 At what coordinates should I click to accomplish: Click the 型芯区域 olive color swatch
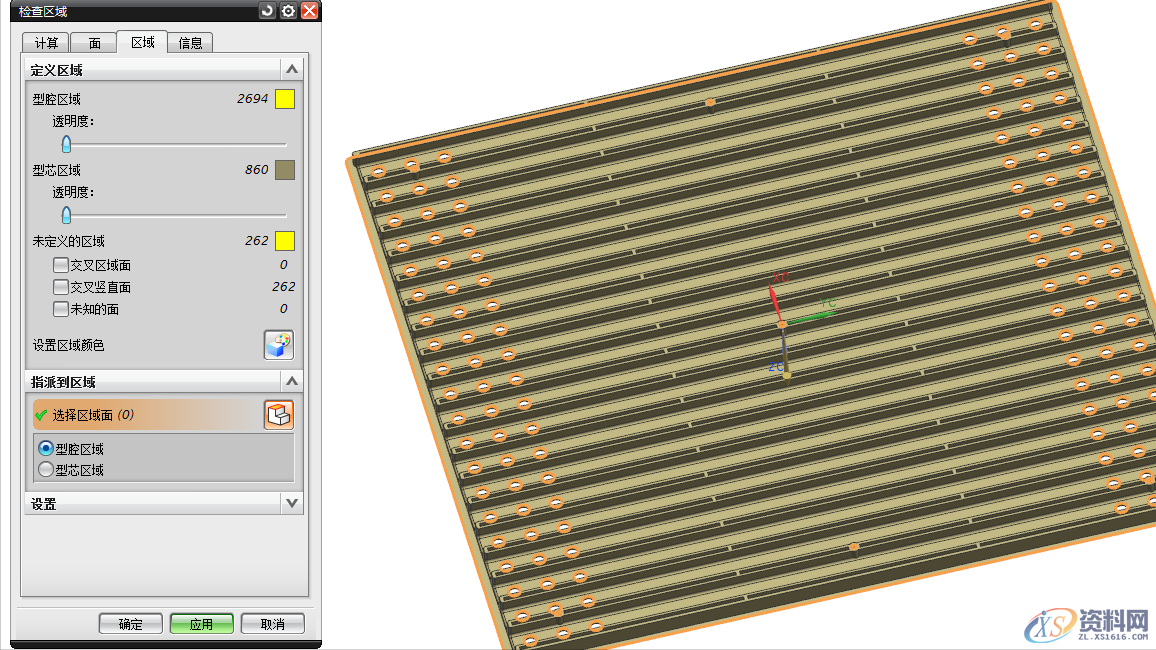pos(285,170)
